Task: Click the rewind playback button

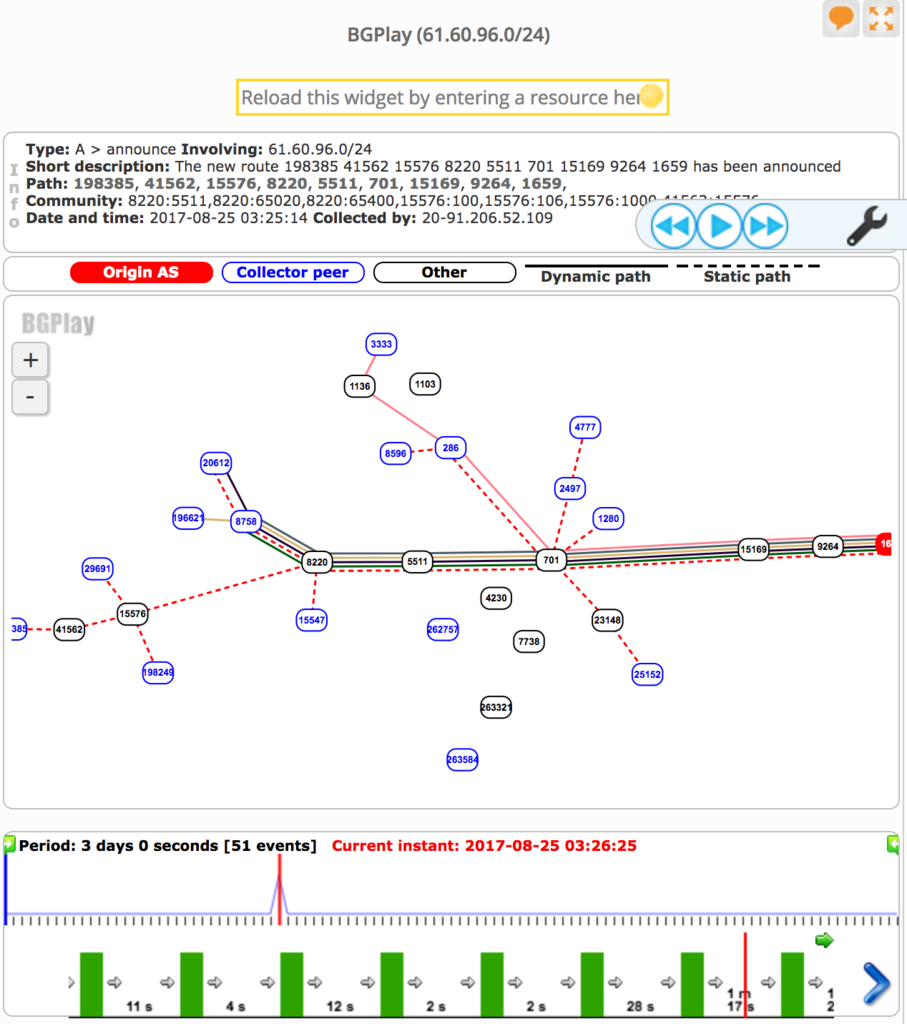Action: [673, 226]
